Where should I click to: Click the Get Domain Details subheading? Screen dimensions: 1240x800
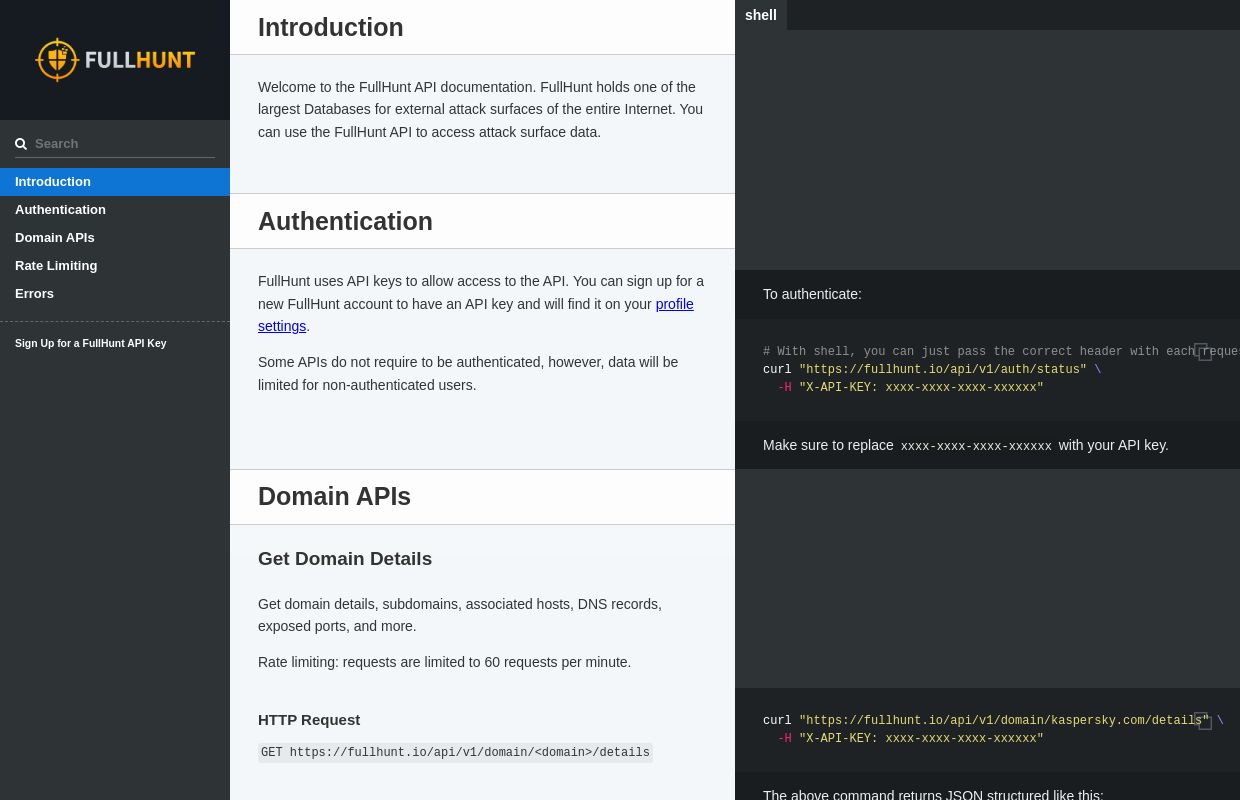(x=345, y=559)
